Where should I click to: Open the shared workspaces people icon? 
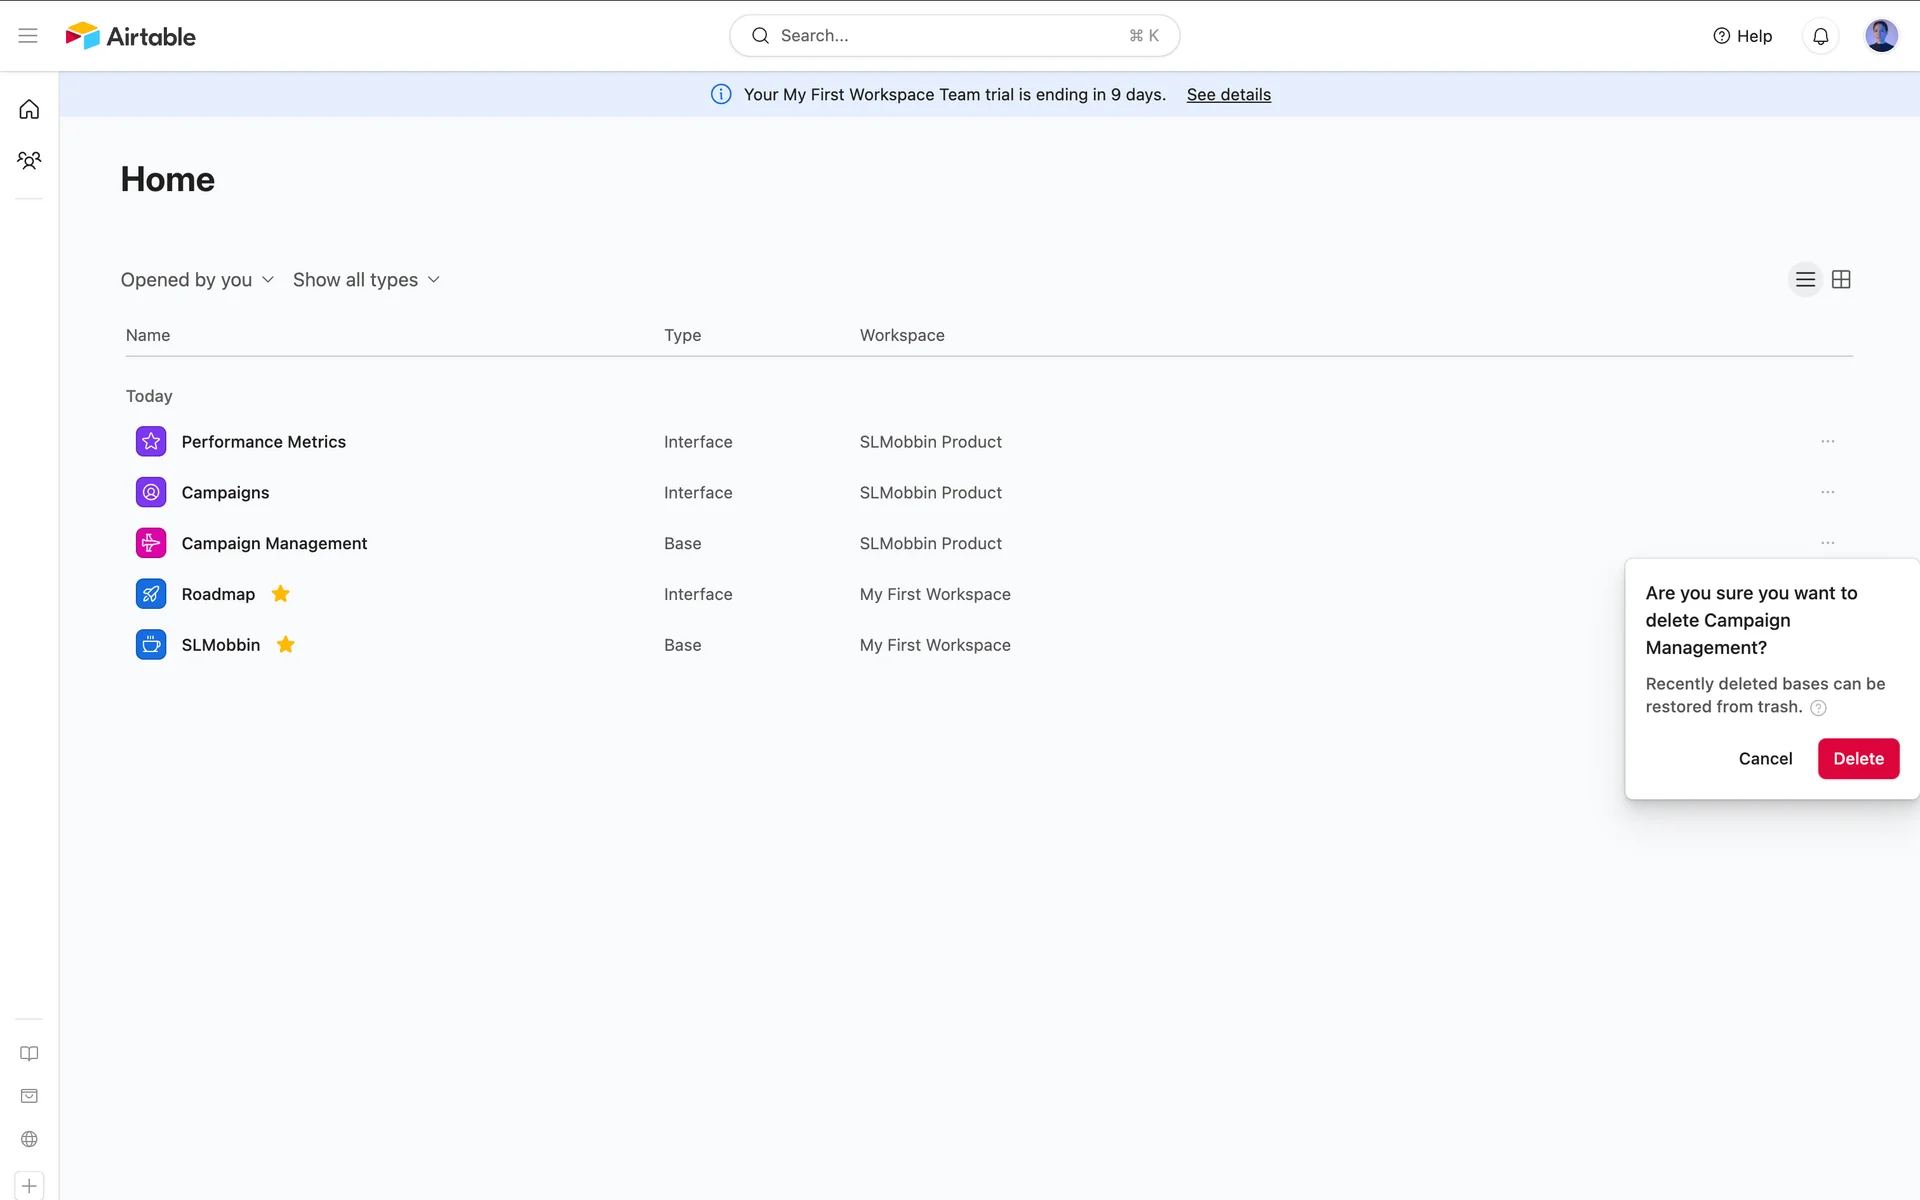tap(29, 160)
